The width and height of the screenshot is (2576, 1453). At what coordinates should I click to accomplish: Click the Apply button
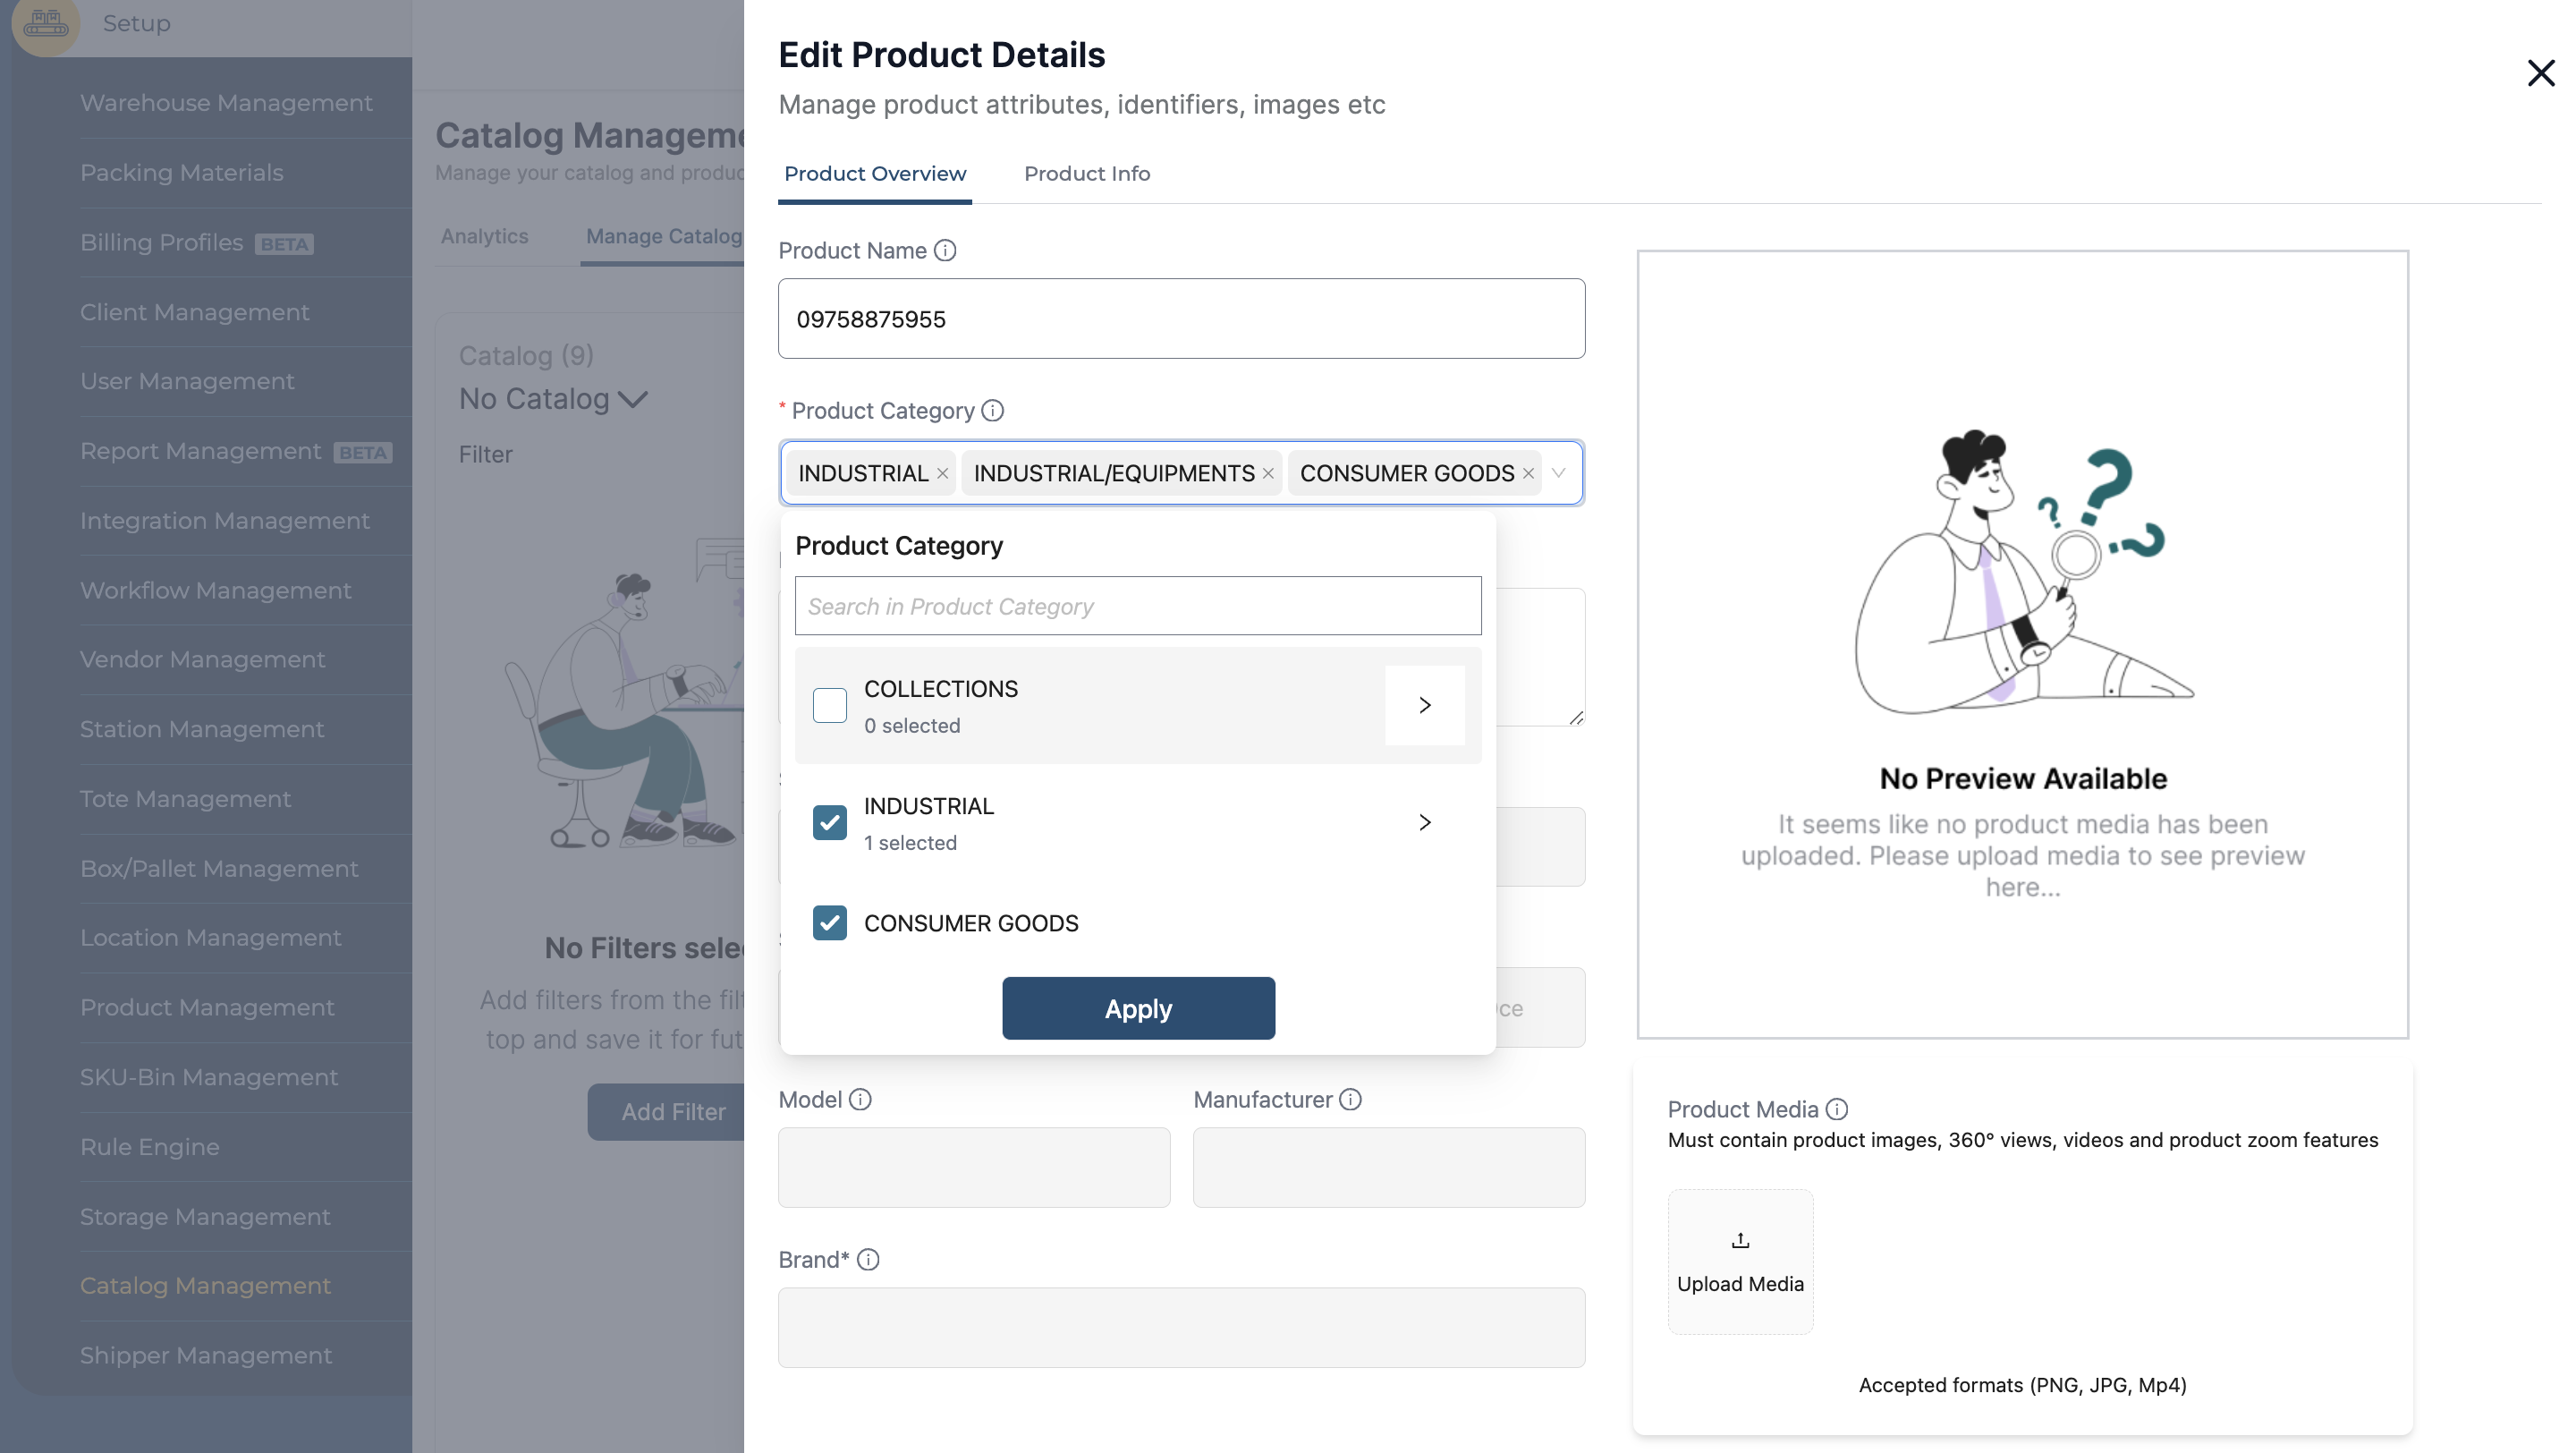(x=1138, y=1009)
